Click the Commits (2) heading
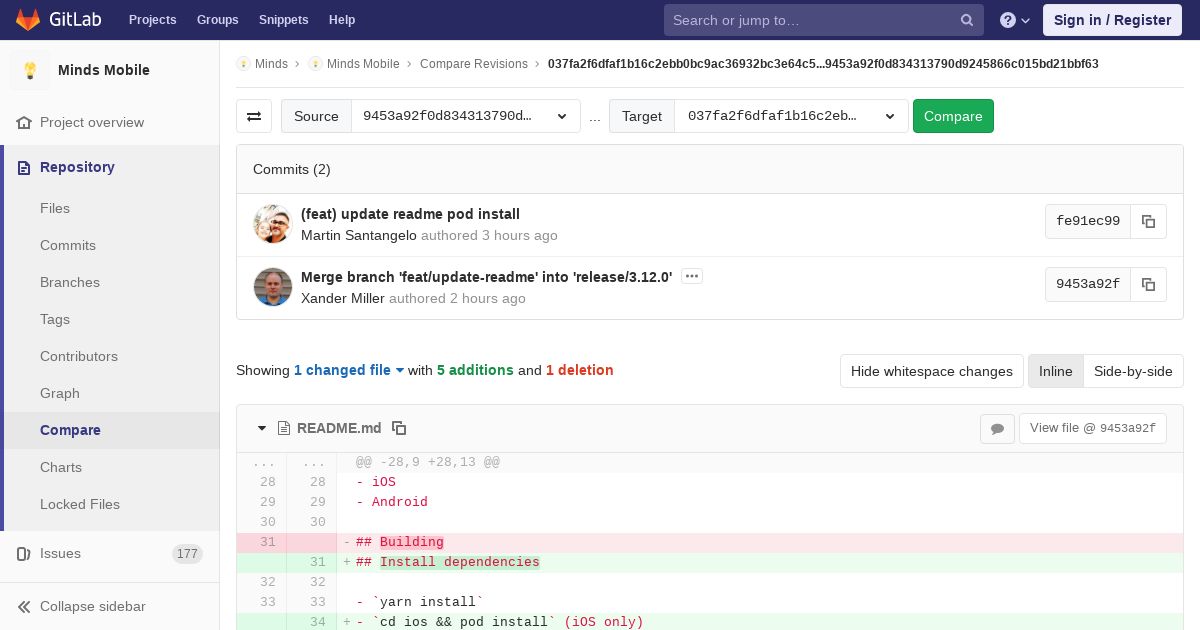Screen dimensions: 1200x630 coord(292,169)
